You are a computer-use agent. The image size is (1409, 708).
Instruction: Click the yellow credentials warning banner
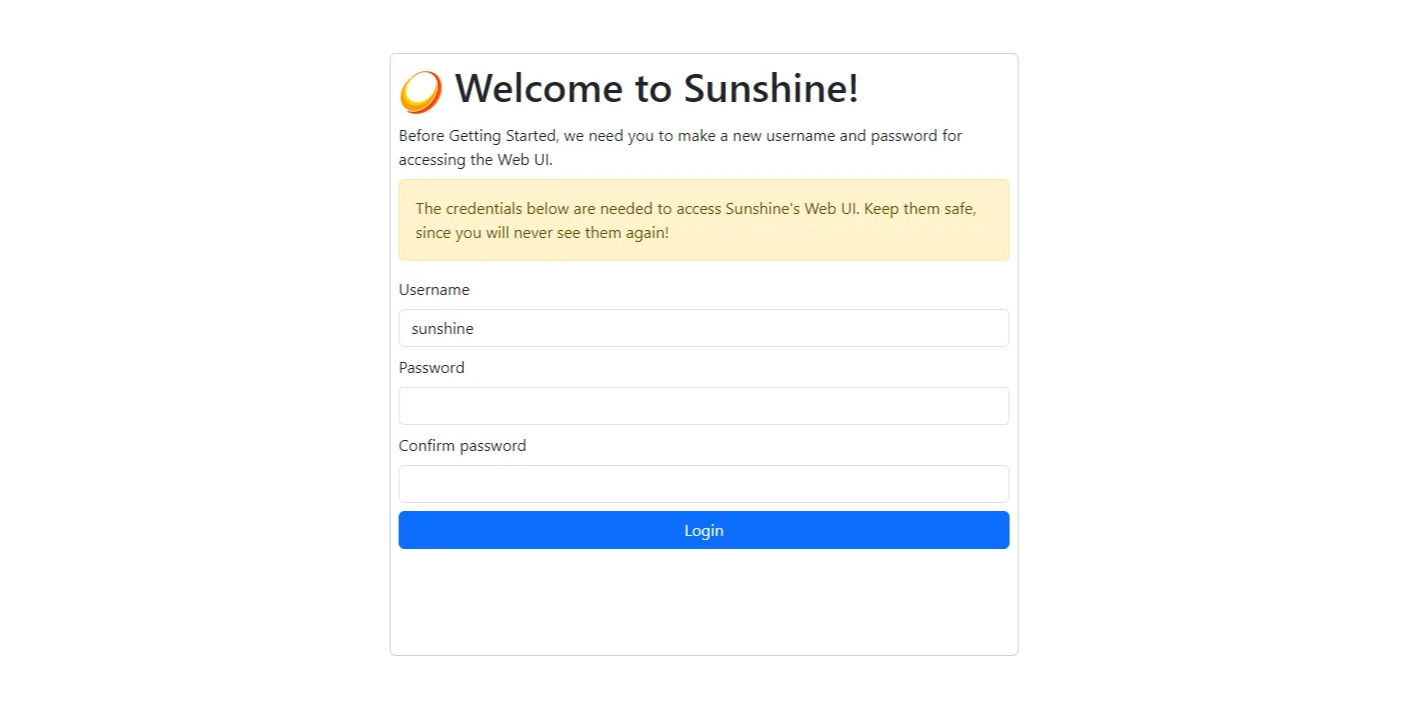[703, 220]
